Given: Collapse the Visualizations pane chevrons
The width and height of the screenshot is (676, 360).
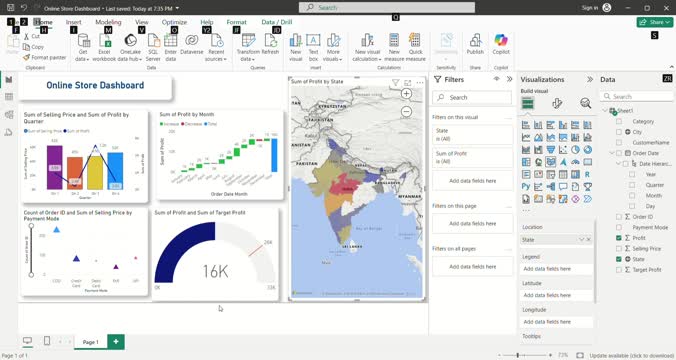Looking at the screenshot, I should pyautogui.click(x=590, y=79).
